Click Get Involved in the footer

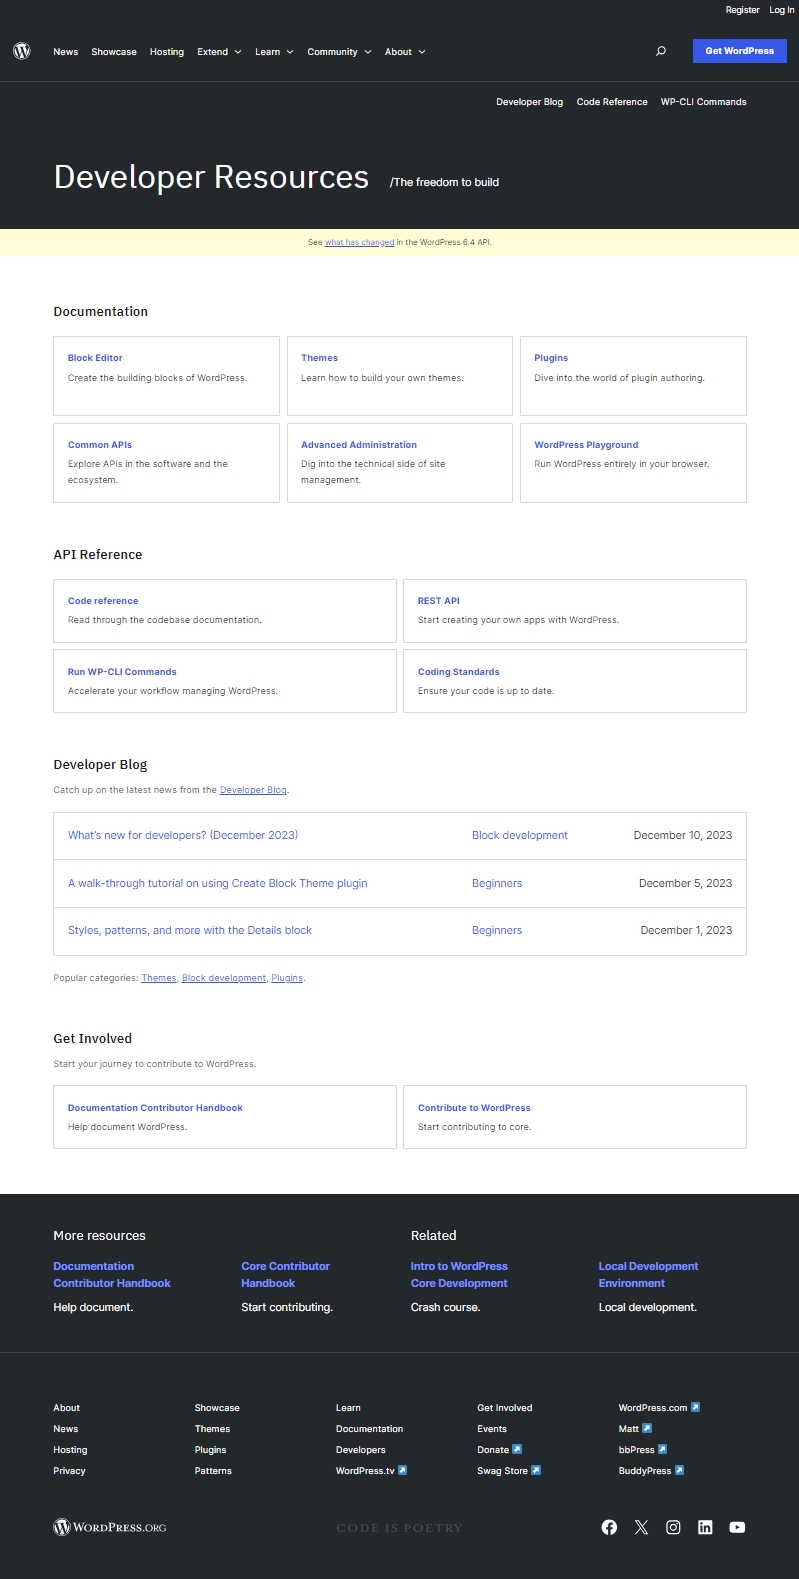tap(505, 1408)
